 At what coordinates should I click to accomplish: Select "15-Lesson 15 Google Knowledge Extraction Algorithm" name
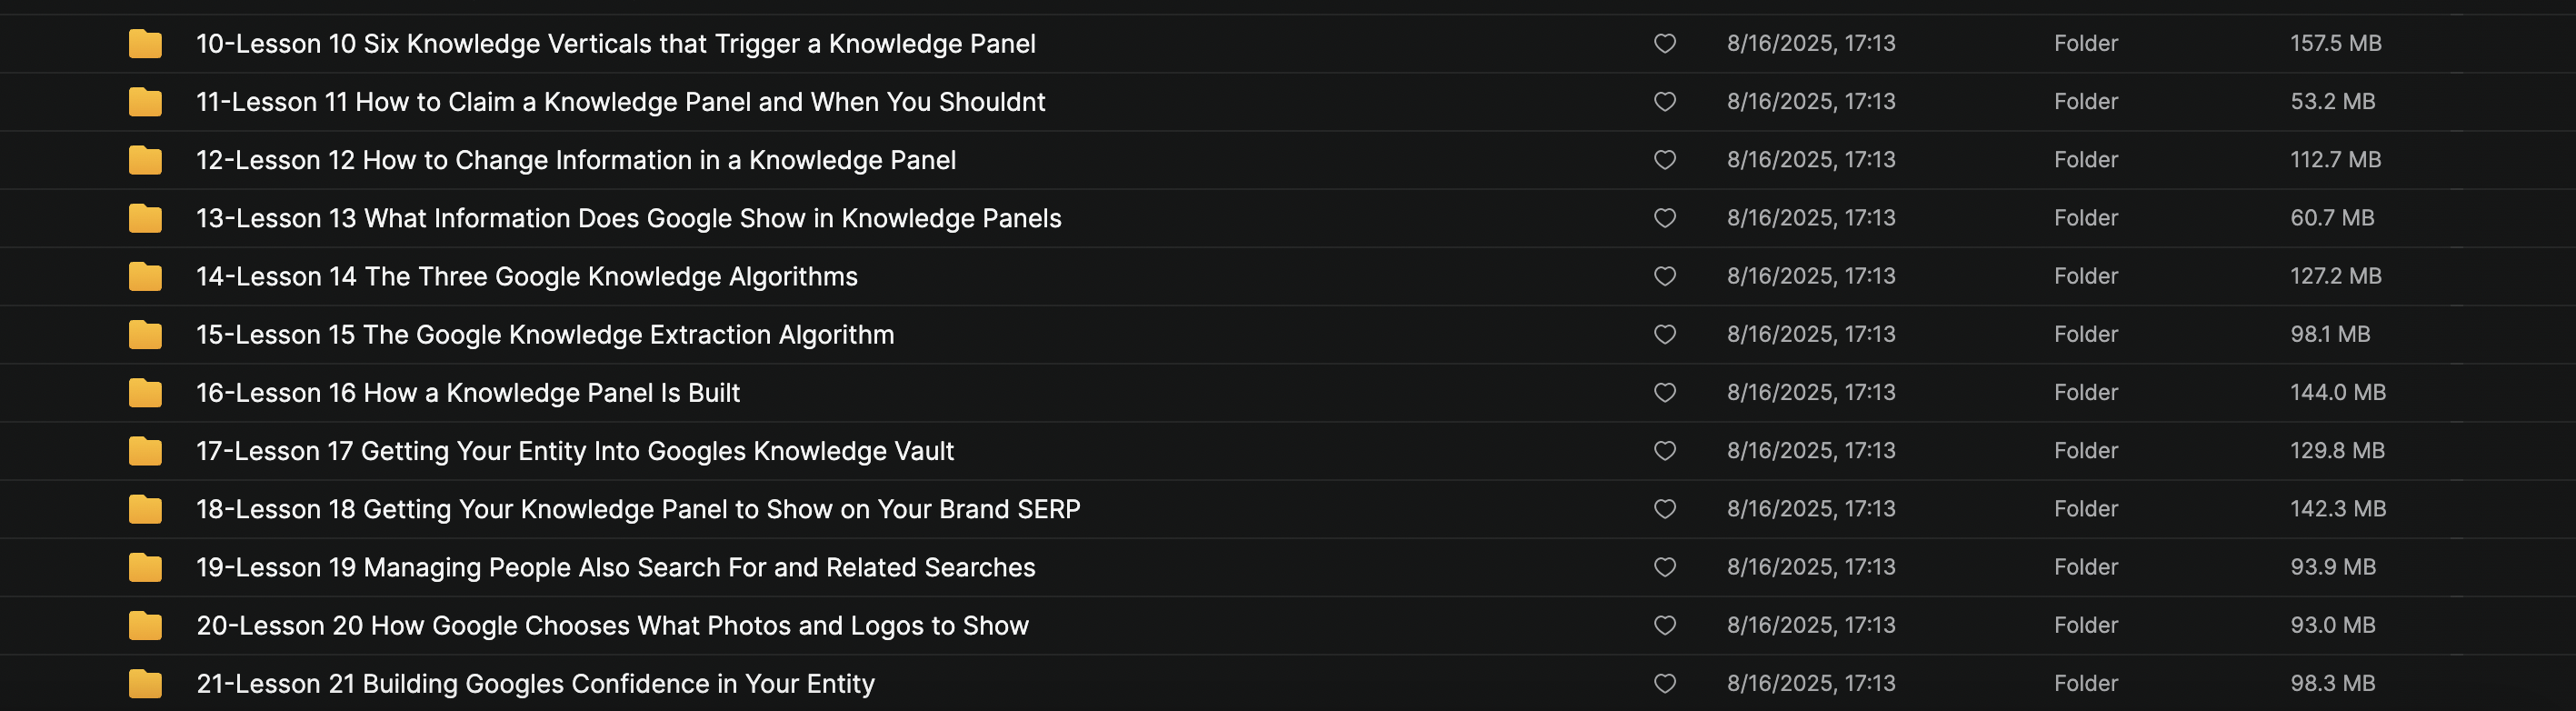click(x=545, y=334)
